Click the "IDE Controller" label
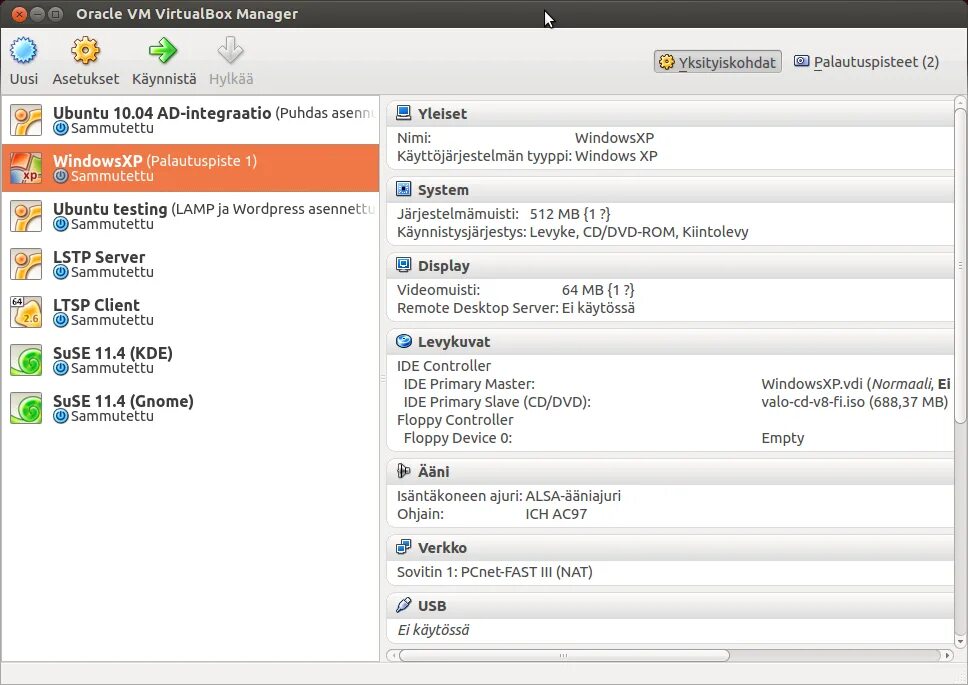The height and width of the screenshot is (685, 968). coord(444,366)
